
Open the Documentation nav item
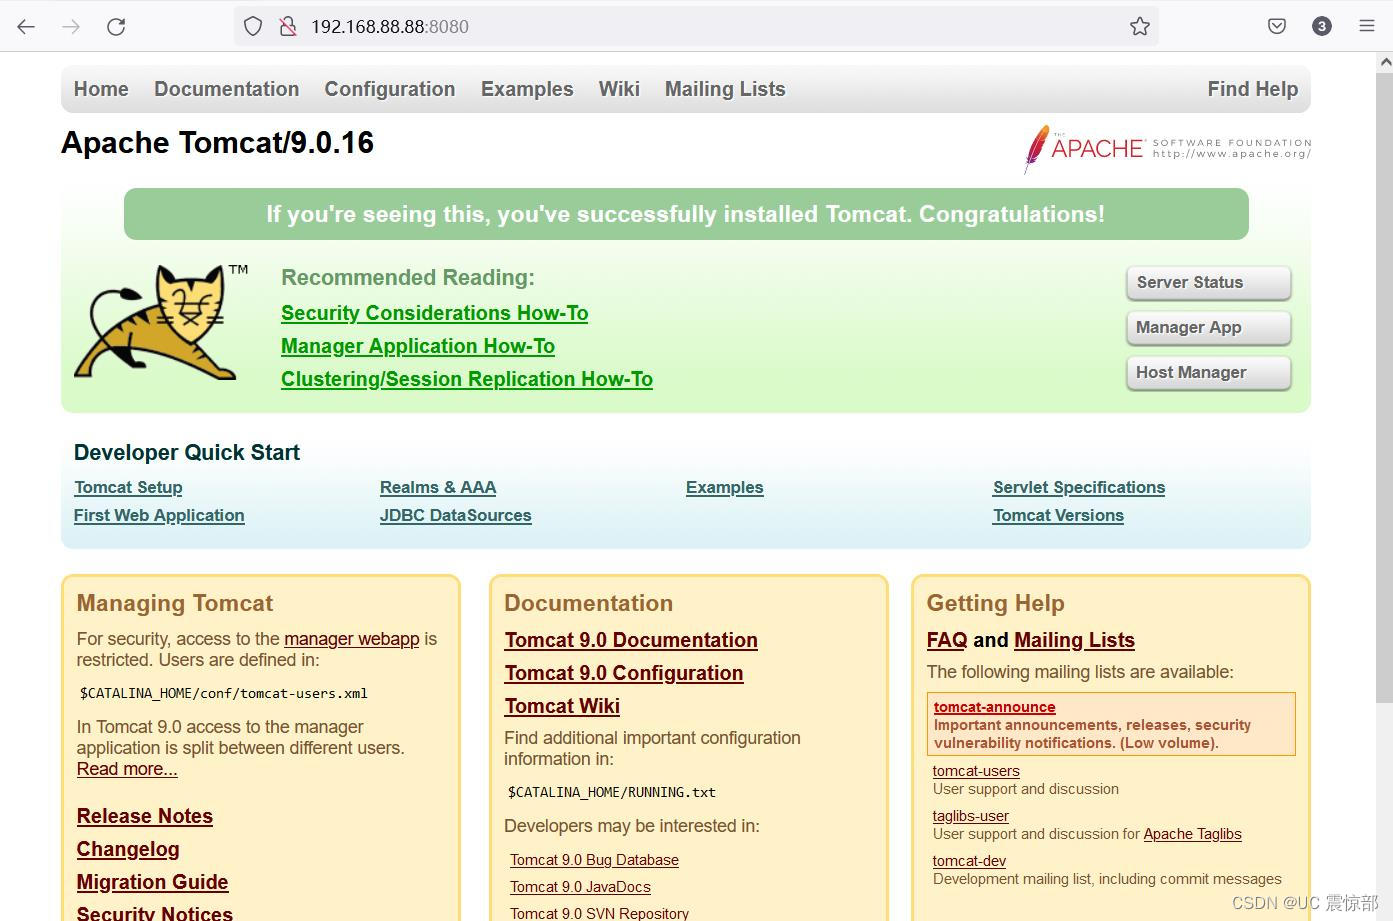point(227,89)
